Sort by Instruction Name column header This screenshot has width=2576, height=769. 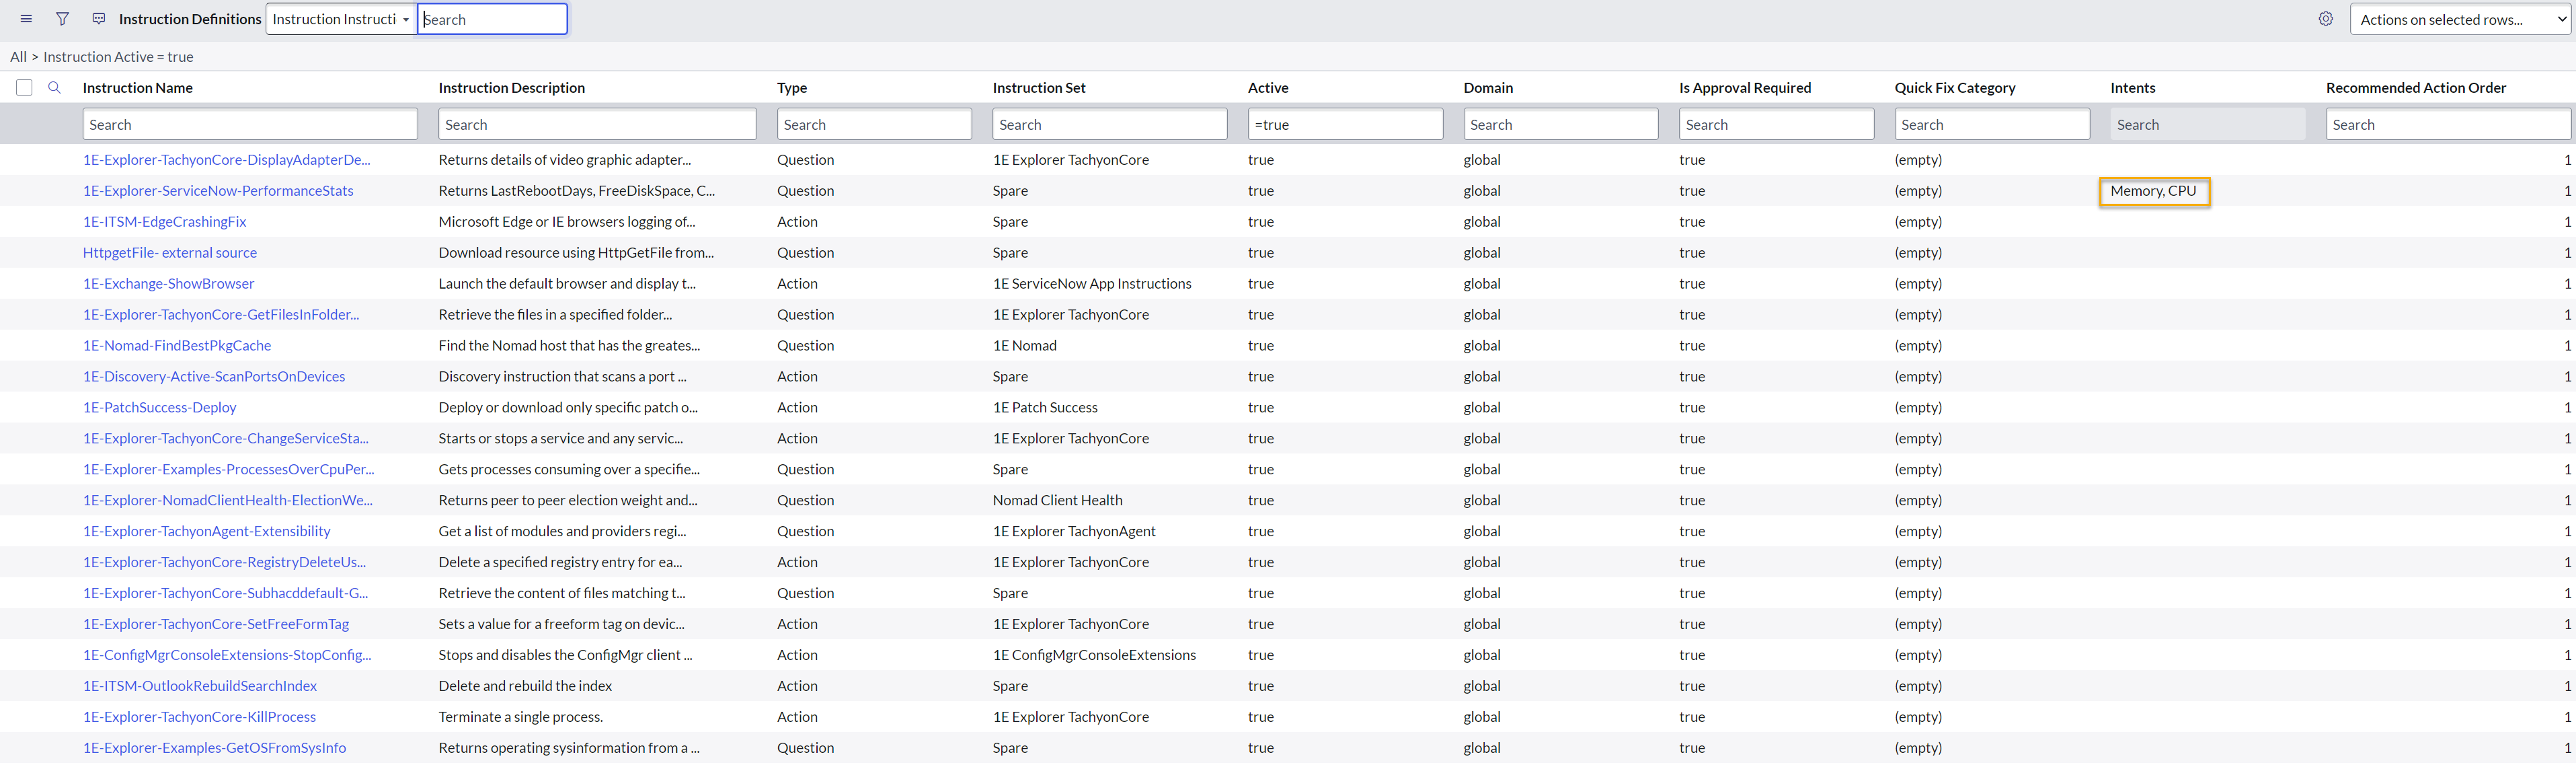click(138, 88)
